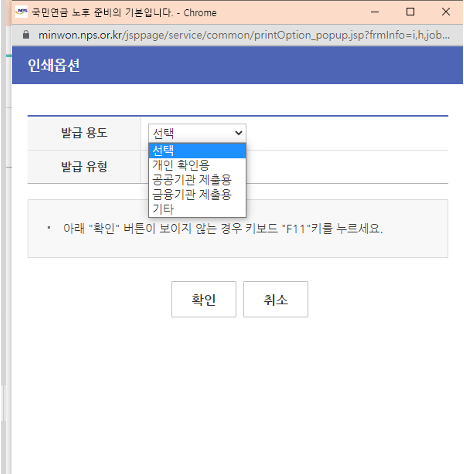Choose 기타 option in dropdown list
This screenshot has width=464, height=474.
[197, 209]
